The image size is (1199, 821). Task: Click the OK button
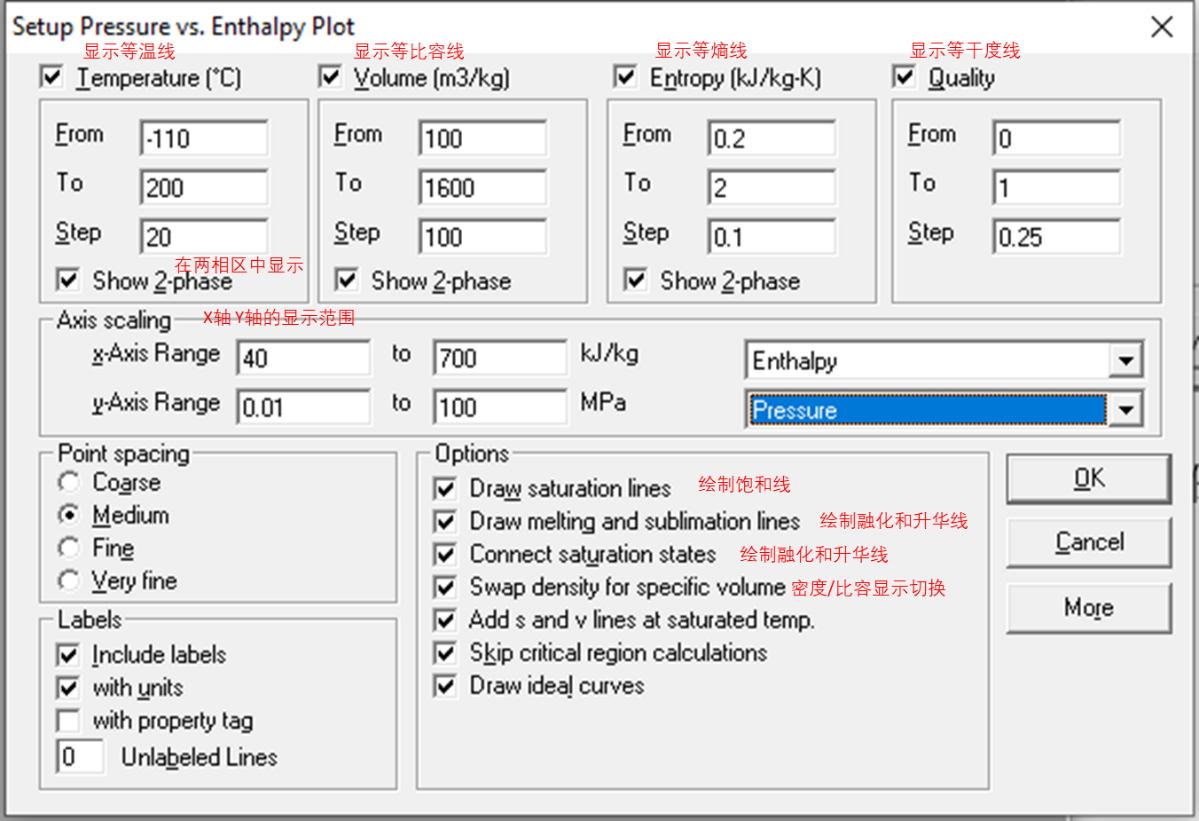click(x=1087, y=478)
